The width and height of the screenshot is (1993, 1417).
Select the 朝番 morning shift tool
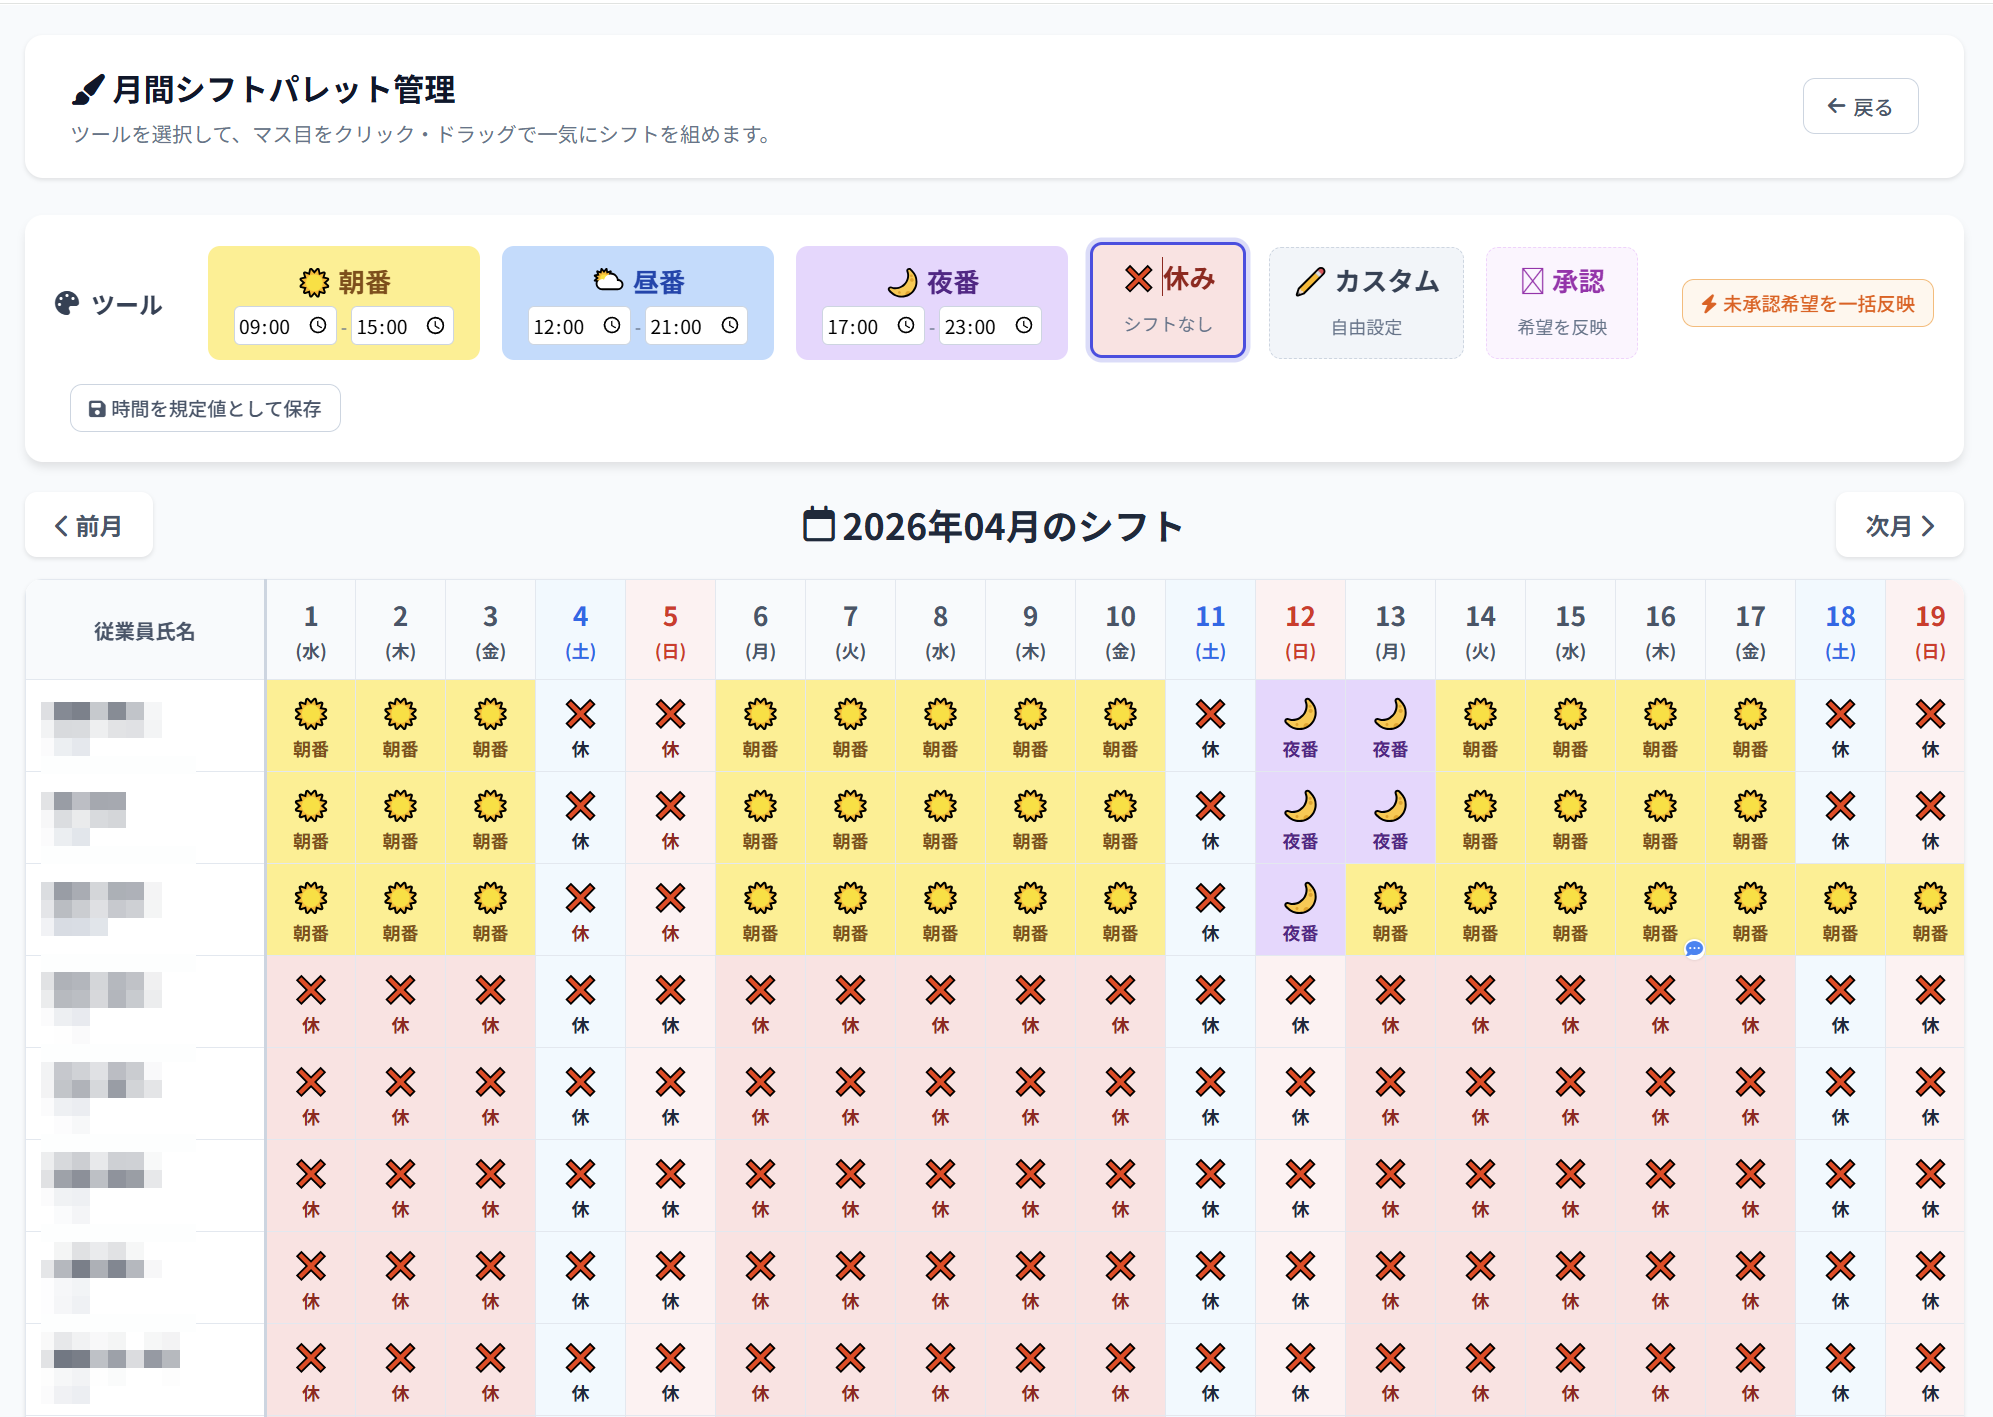click(343, 281)
